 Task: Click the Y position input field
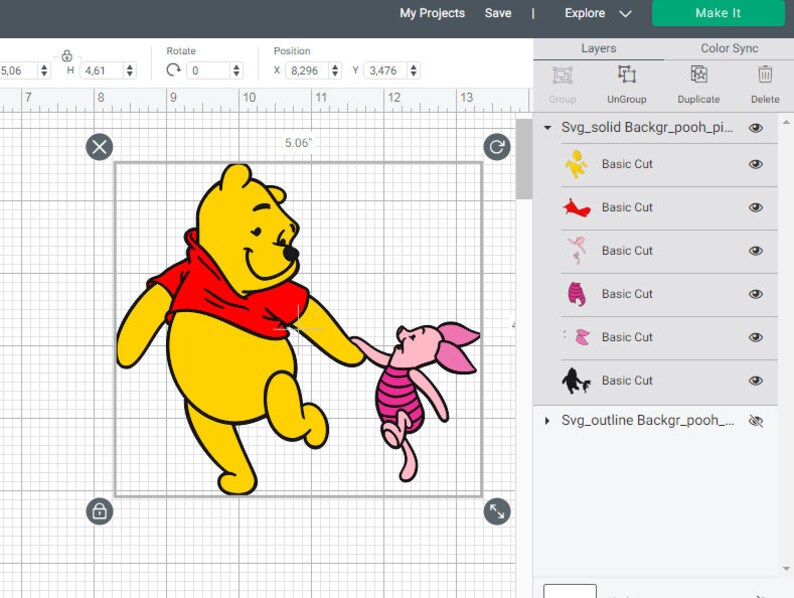pyautogui.click(x=385, y=70)
